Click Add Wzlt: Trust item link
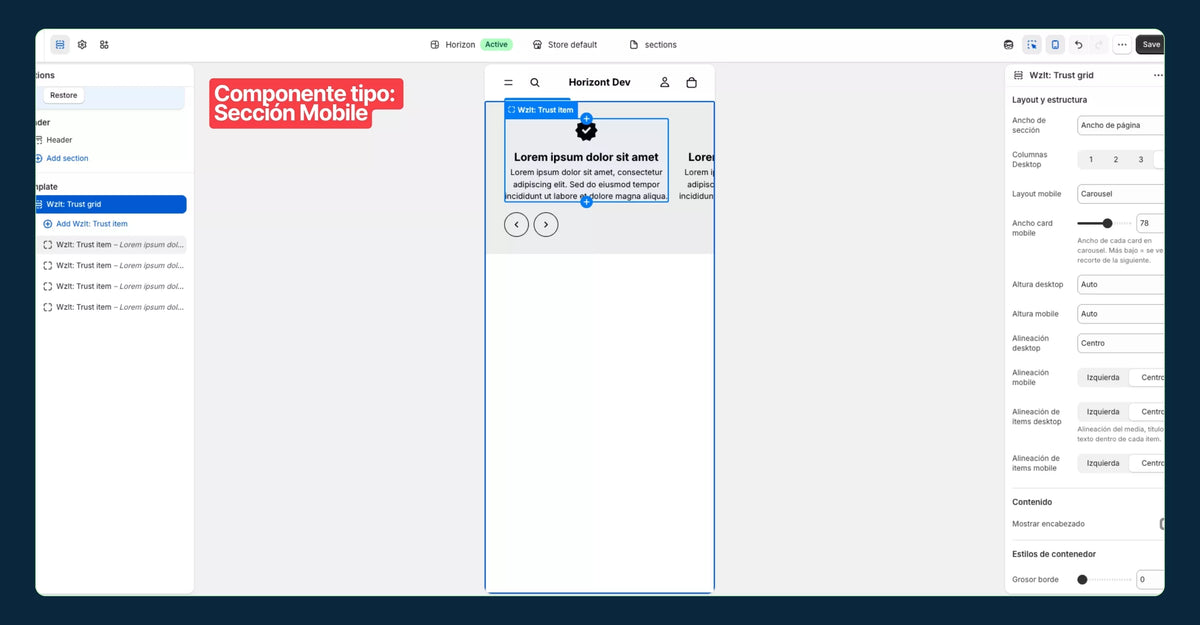1200x625 pixels. coord(92,224)
